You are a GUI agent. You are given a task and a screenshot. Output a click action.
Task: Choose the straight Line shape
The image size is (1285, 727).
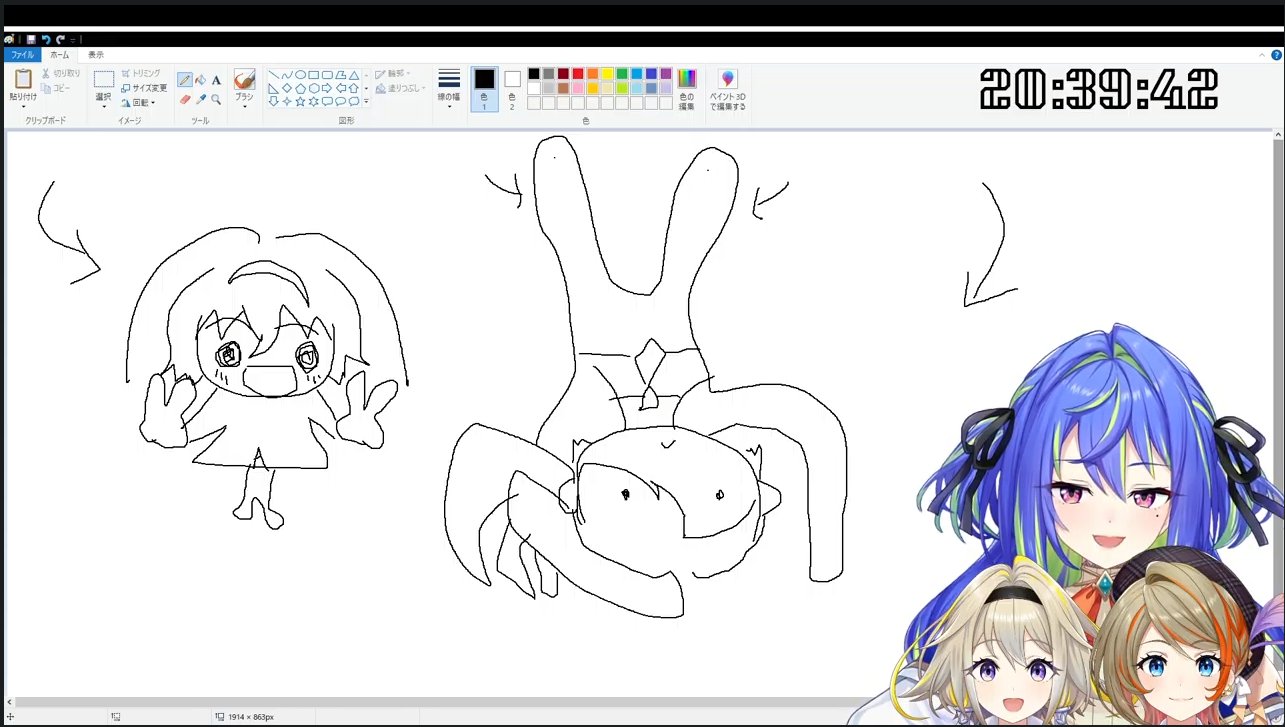click(x=274, y=75)
